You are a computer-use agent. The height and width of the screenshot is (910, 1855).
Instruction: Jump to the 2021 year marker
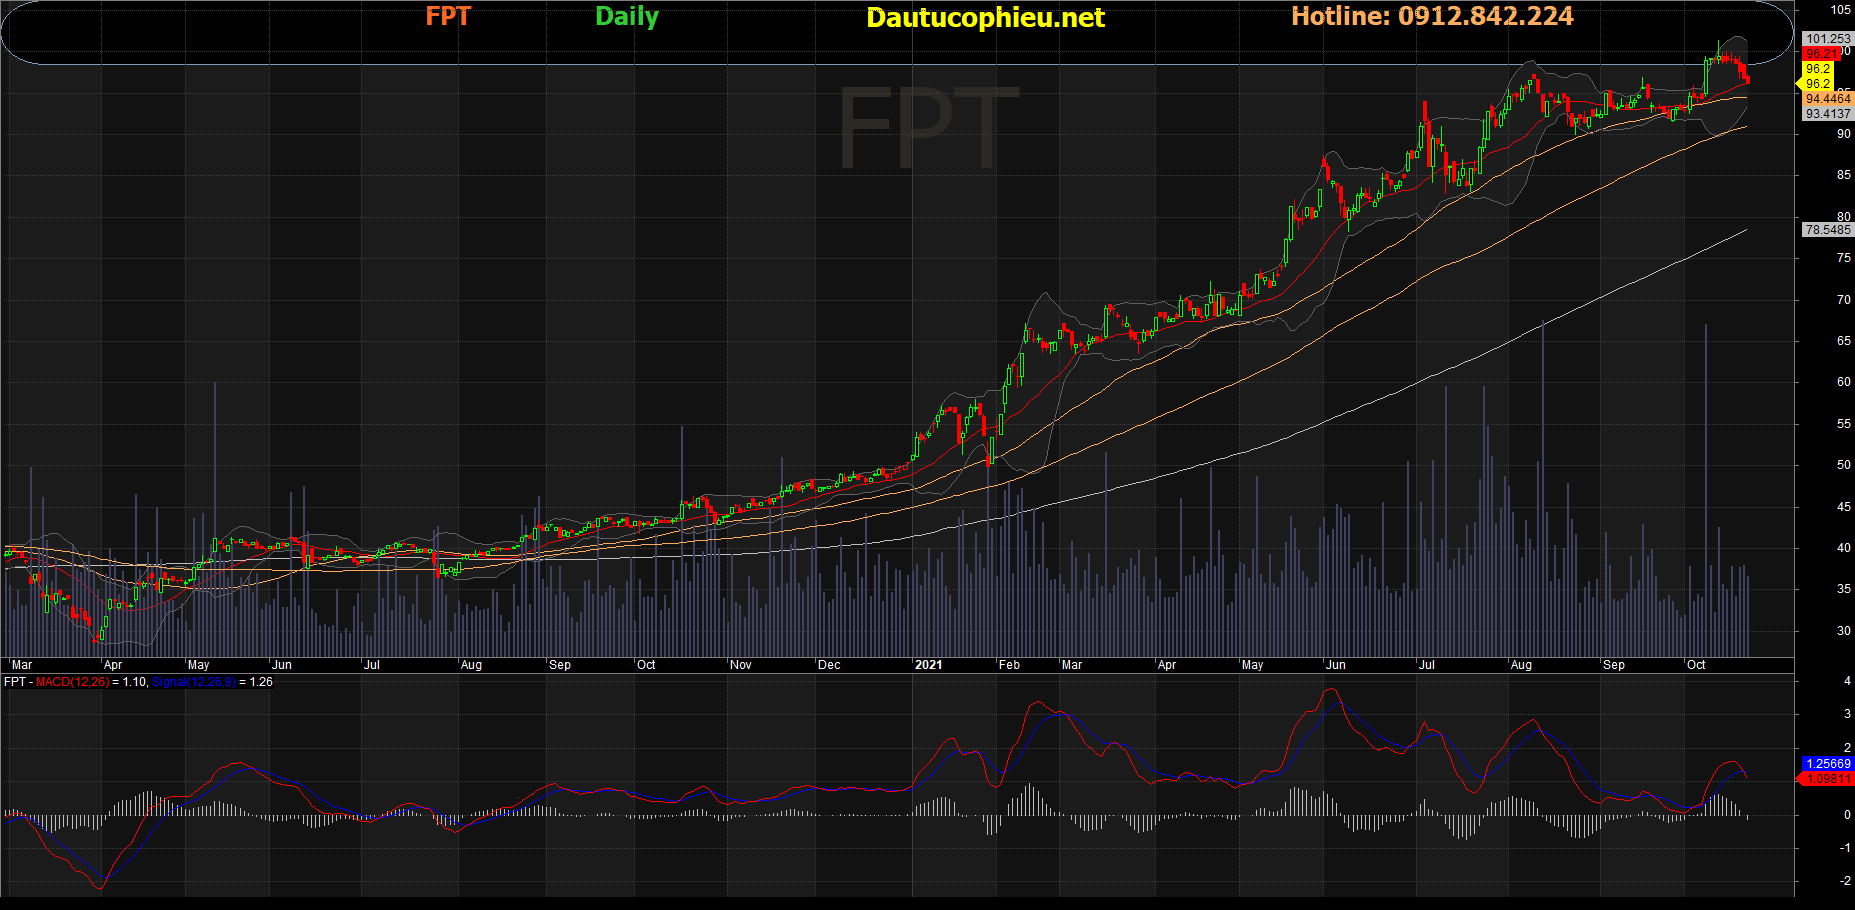[928, 665]
